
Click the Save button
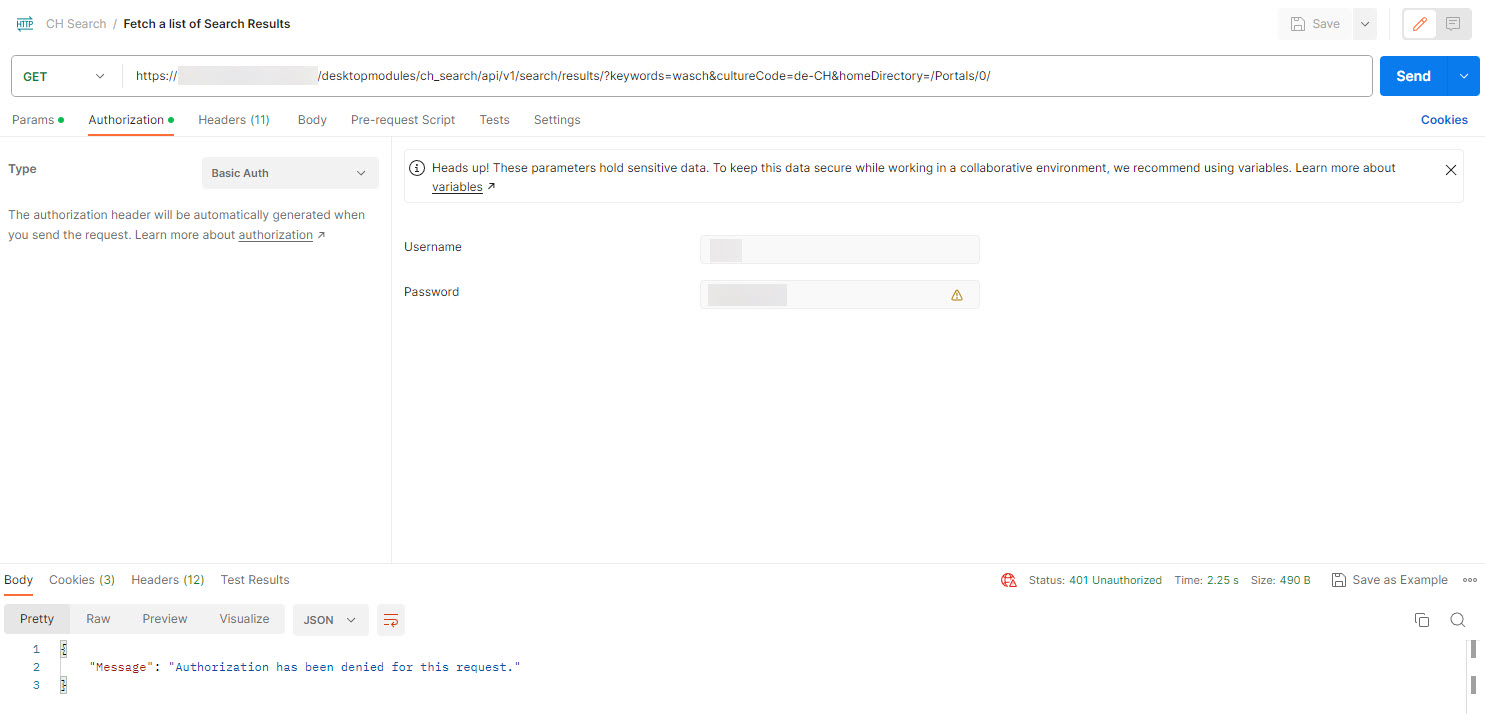pyautogui.click(x=1315, y=24)
